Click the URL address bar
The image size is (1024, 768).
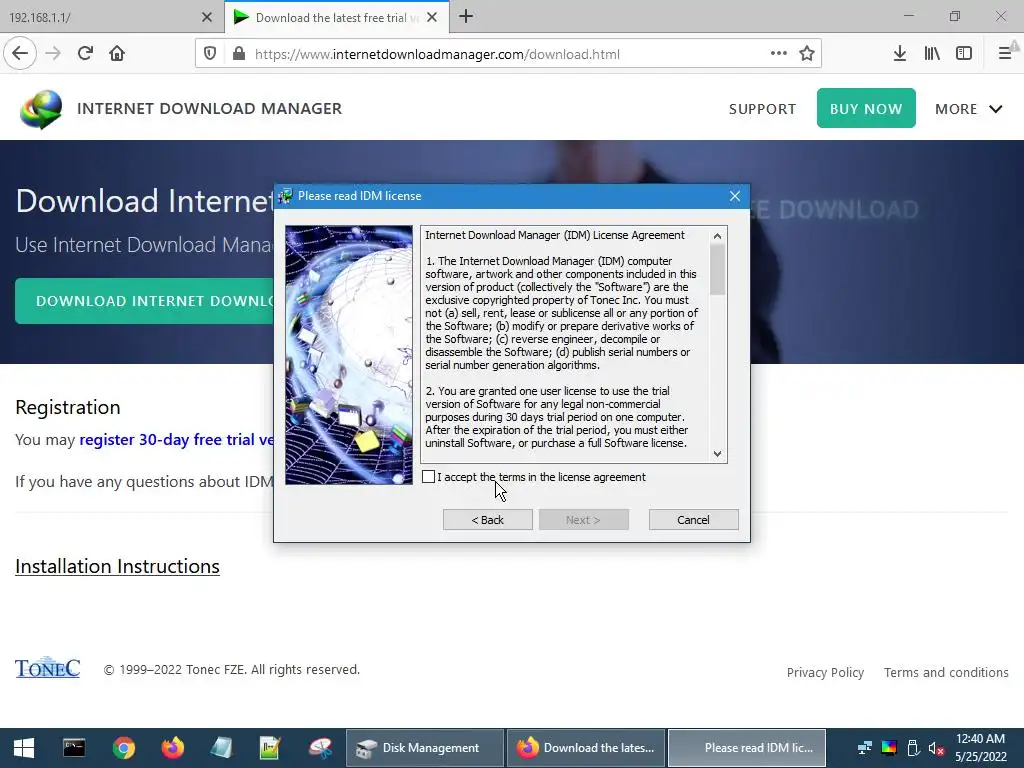(508, 54)
